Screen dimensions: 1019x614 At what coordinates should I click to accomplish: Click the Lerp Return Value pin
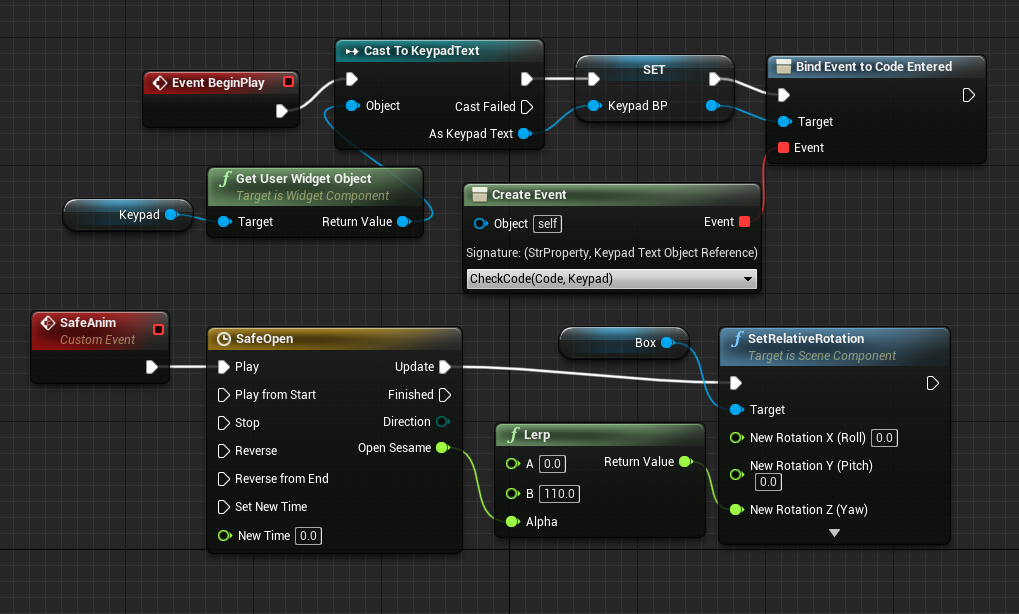point(685,462)
